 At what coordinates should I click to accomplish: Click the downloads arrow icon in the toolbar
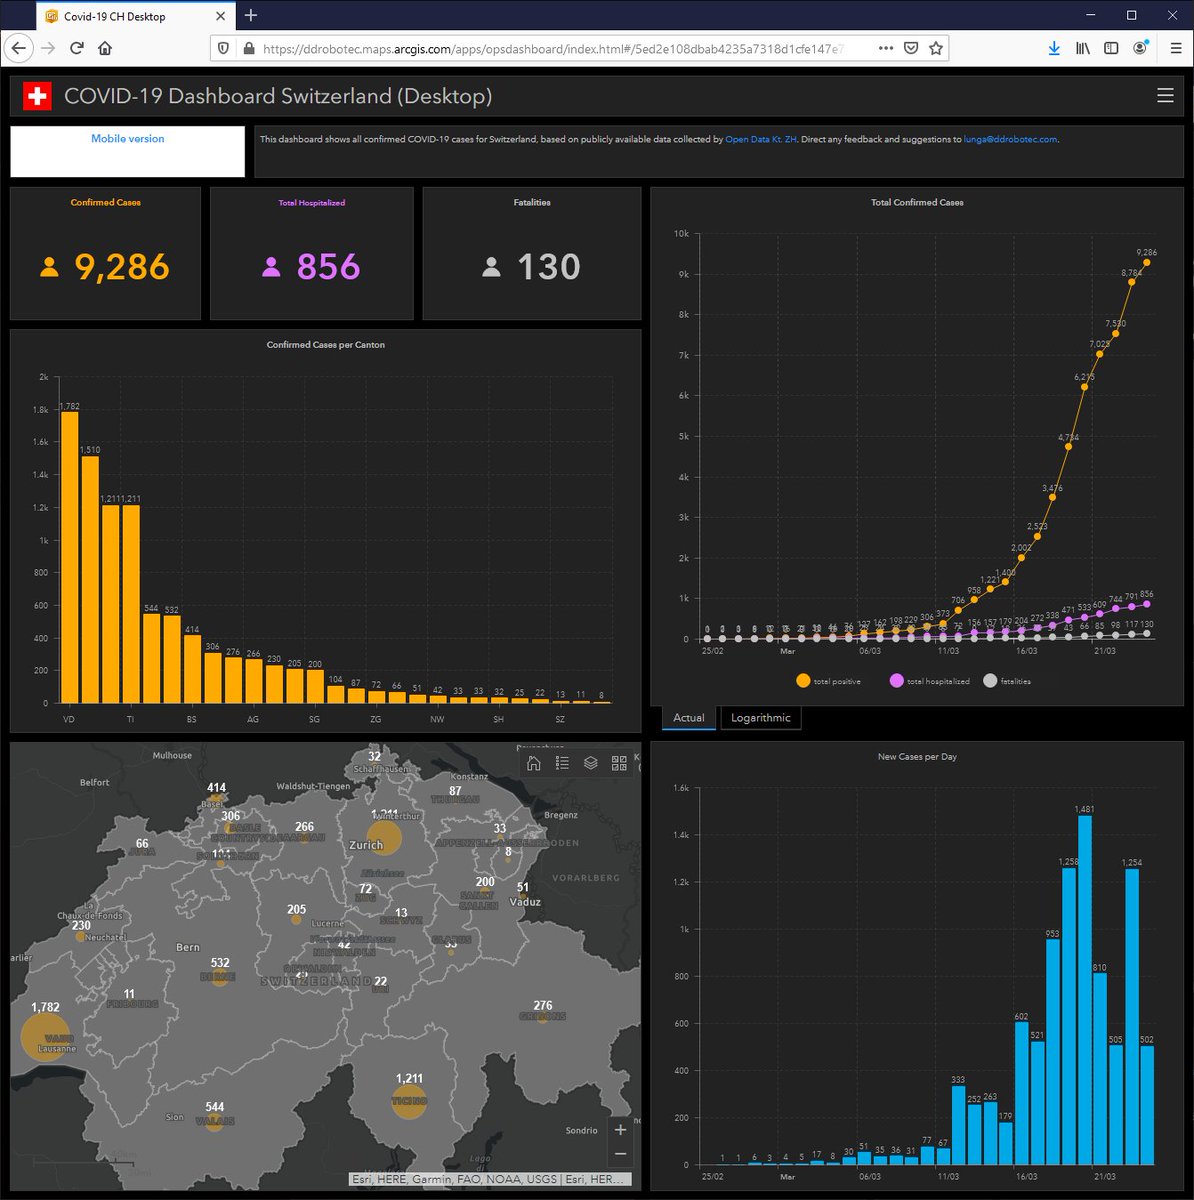tap(1053, 47)
